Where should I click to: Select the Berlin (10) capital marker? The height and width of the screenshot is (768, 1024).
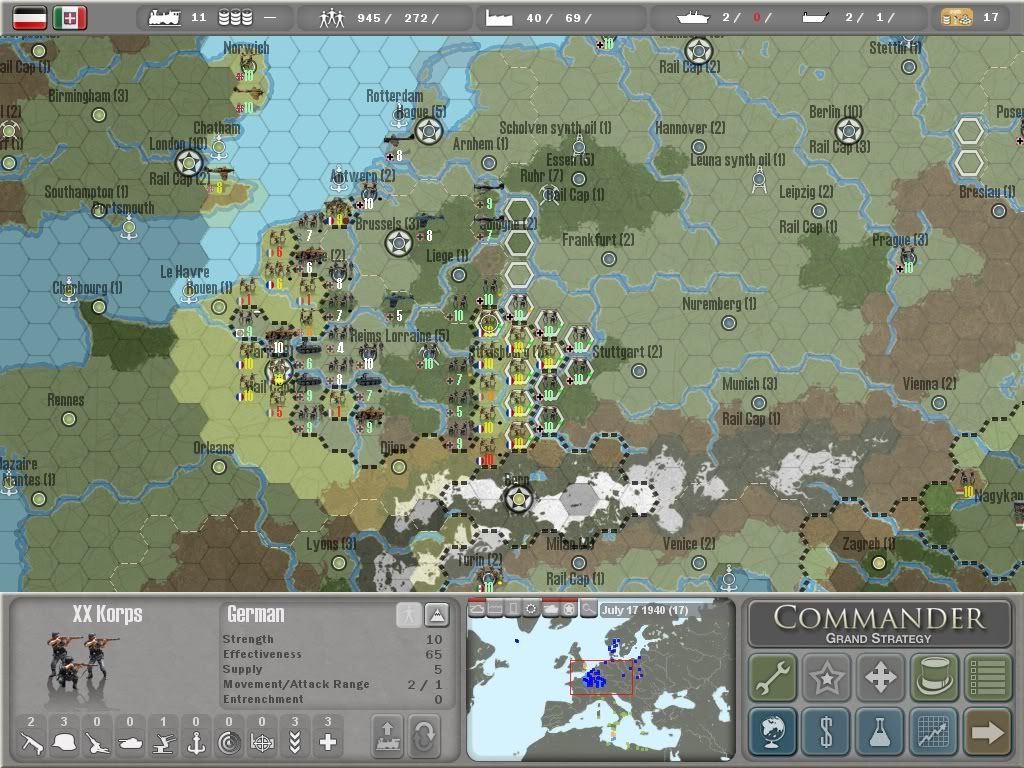[x=849, y=132]
